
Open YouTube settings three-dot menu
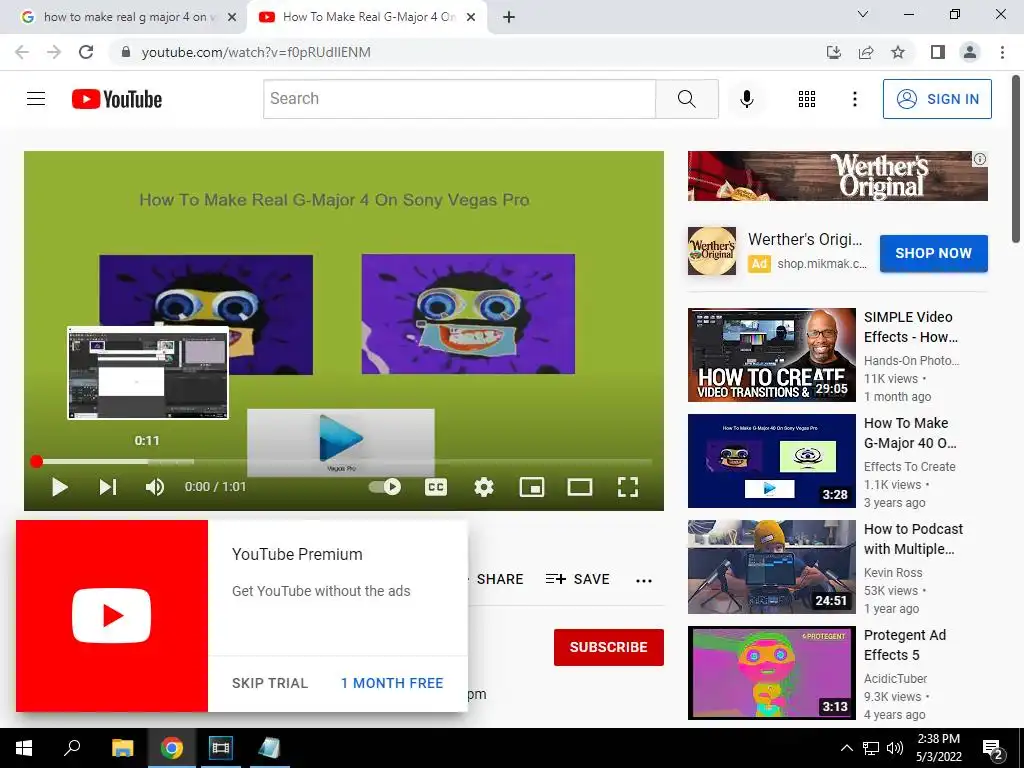click(x=854, y=99)
